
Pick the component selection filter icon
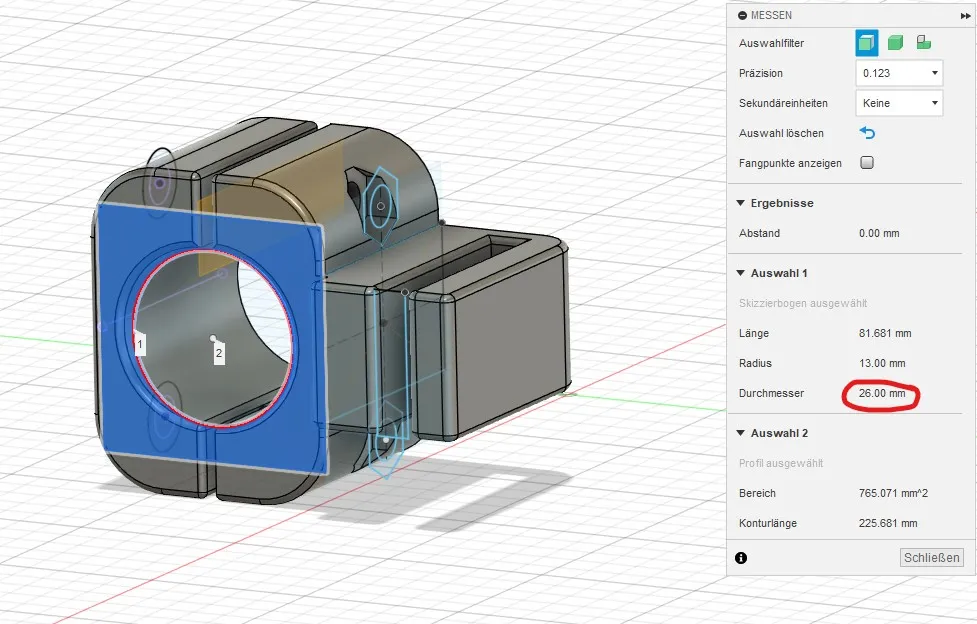click(924, 43)
